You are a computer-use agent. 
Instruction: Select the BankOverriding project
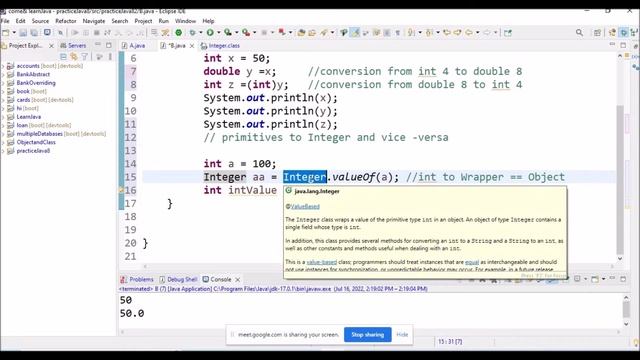click(36, 83)
